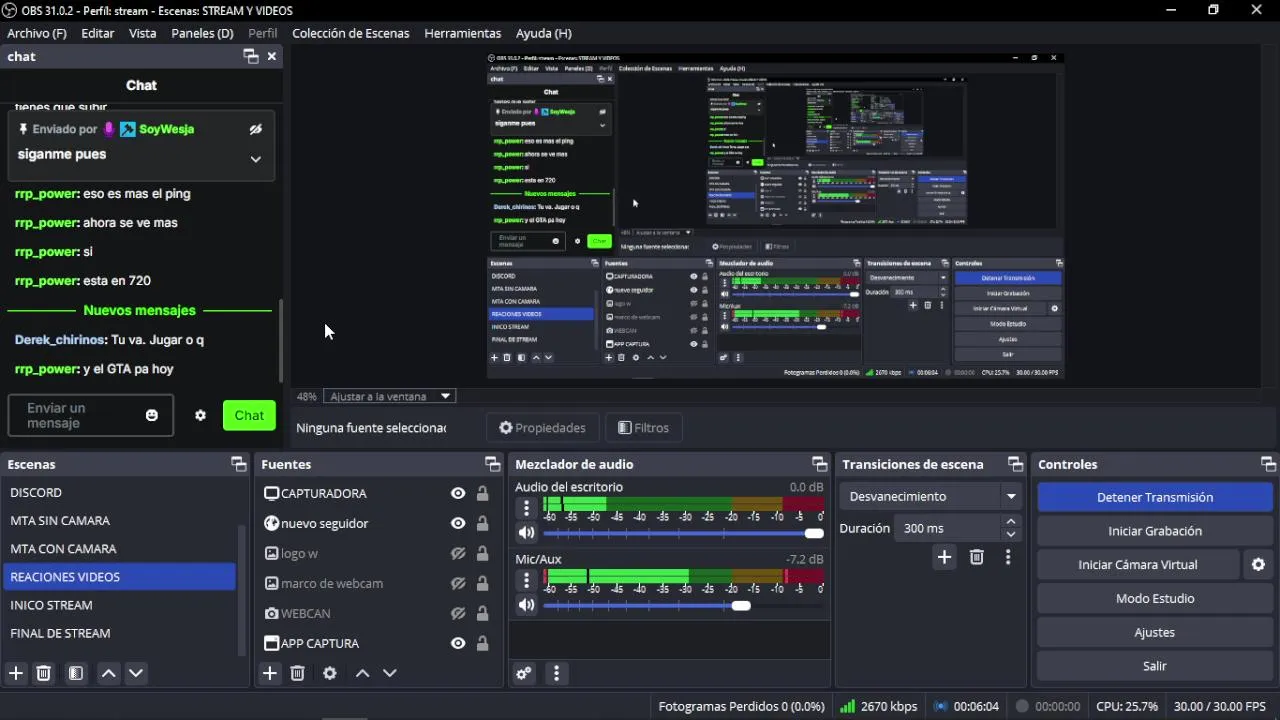This screenshot has width=1280, height=720.
Task: Delete selected scene with trash icon
Action: (44, 673)
